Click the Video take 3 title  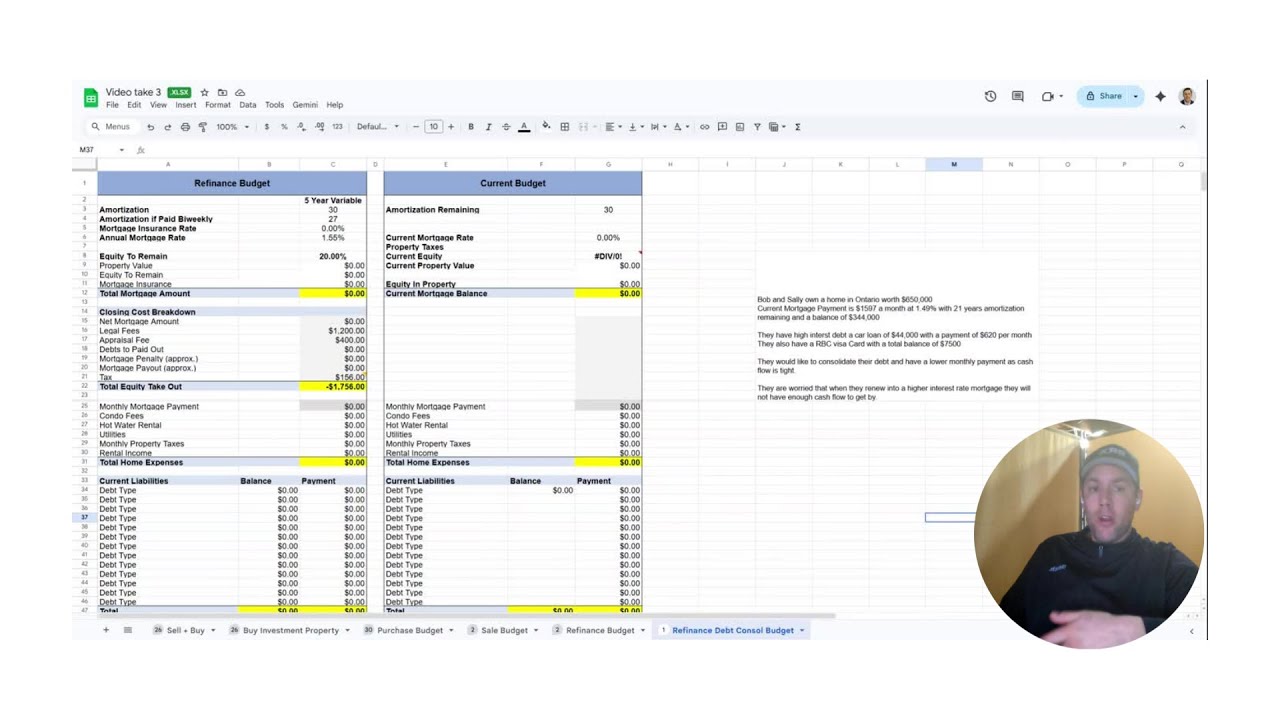coord(133,92)
